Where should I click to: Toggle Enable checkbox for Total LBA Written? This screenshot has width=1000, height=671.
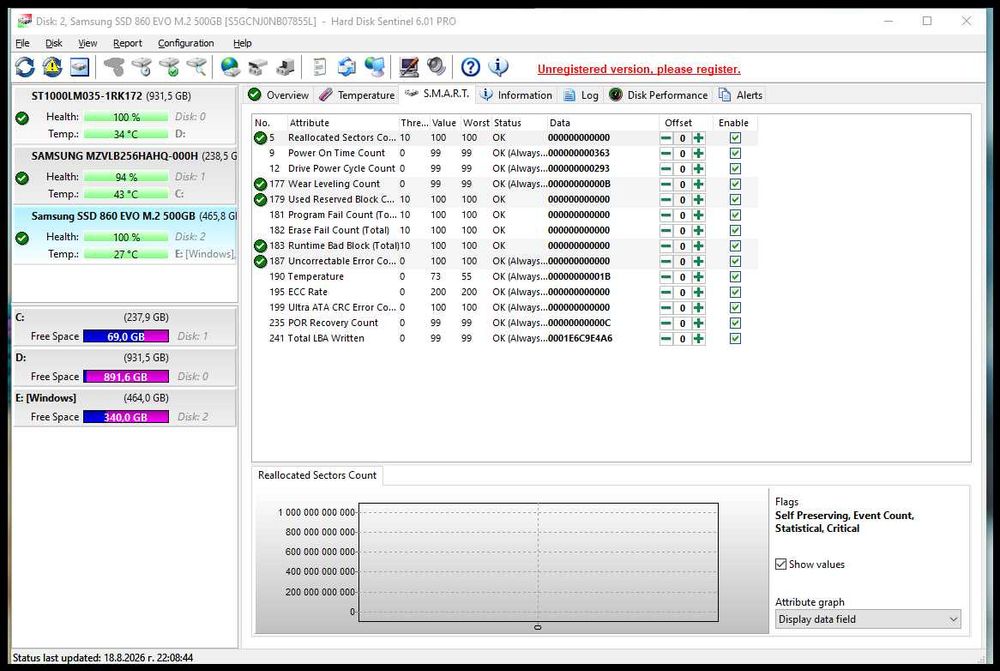coord(735,339)
